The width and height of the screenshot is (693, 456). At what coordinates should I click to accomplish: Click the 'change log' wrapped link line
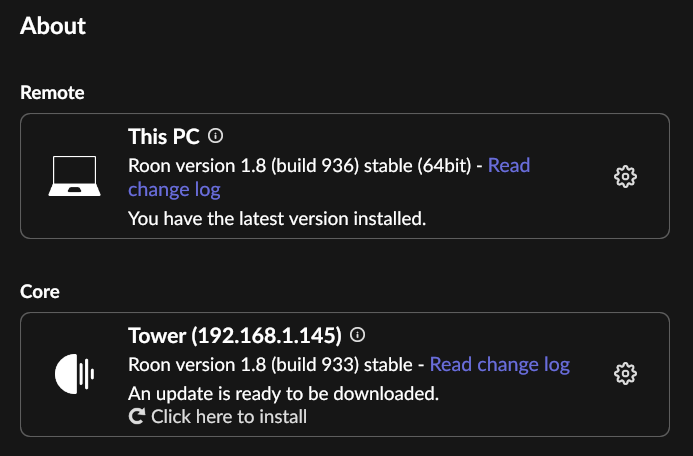(174, 190)
